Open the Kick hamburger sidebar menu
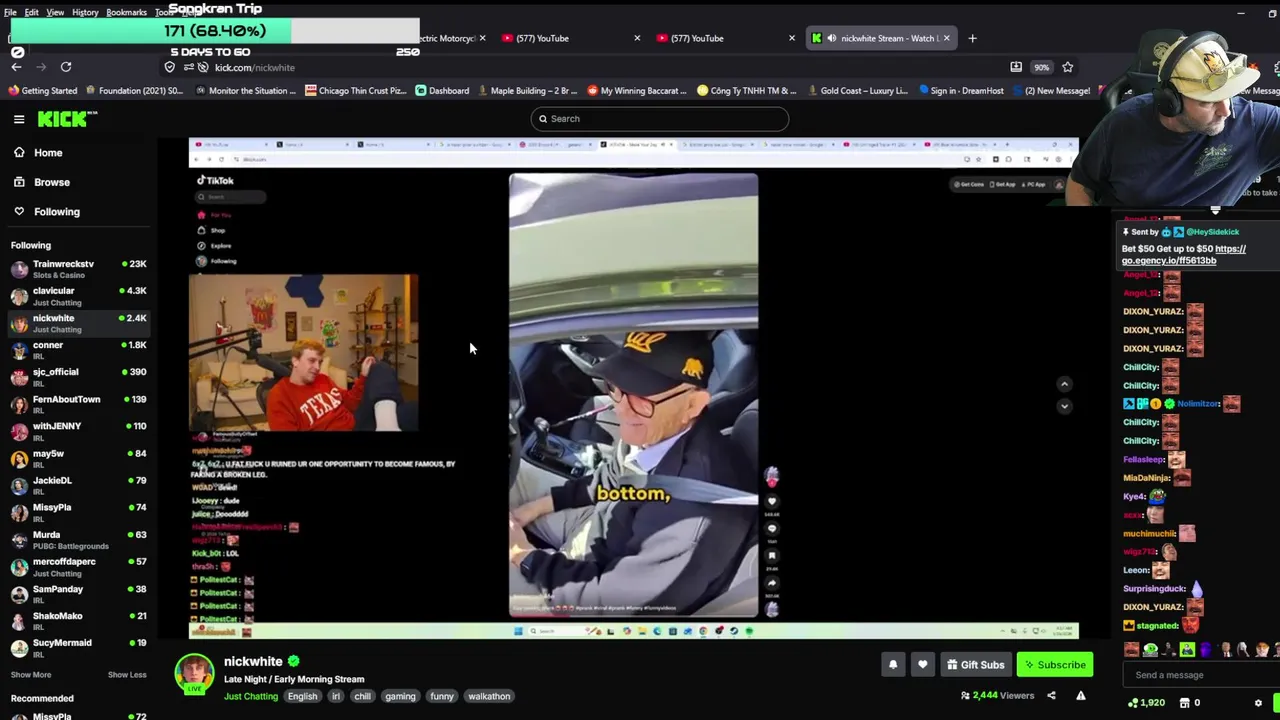 click(19, 119)
